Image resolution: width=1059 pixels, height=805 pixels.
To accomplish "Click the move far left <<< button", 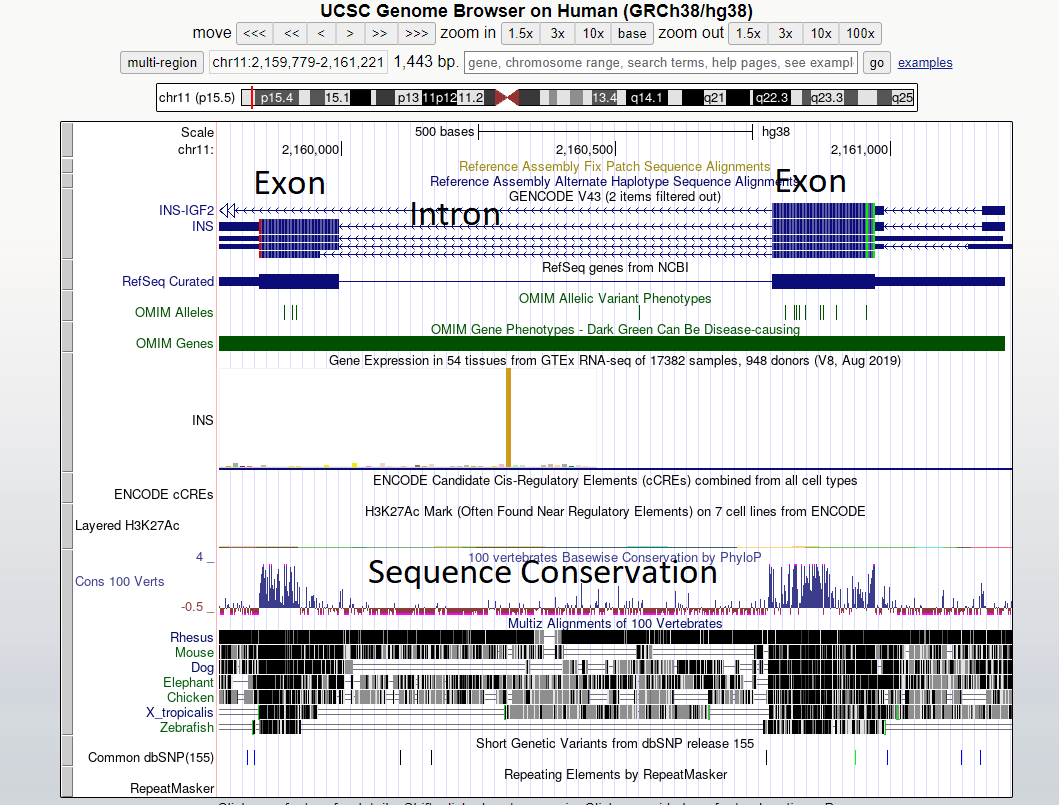I will coord(255,34).
